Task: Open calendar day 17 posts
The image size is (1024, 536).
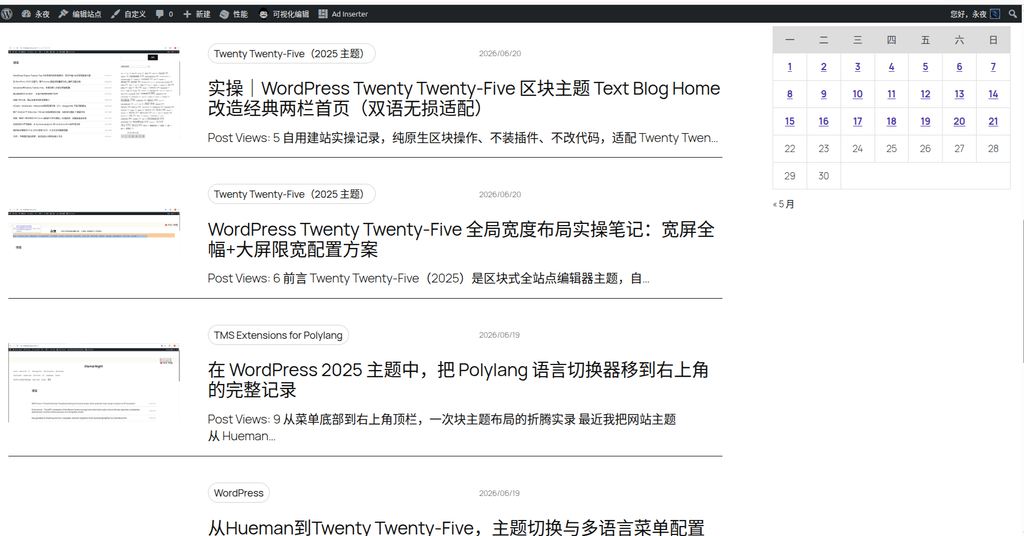Action: click(x=857, y=121)
